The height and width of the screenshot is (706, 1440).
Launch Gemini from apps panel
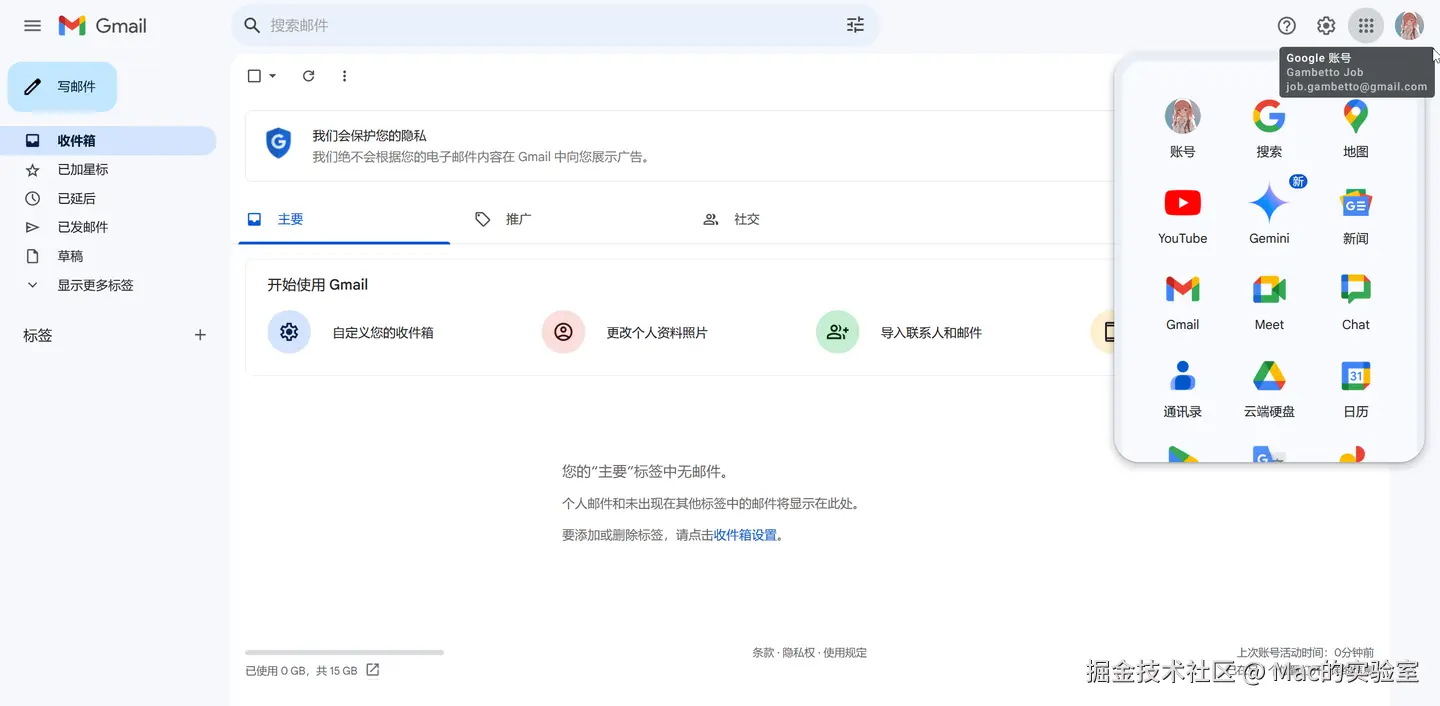pyautogui.click(x=1269, y=216)
